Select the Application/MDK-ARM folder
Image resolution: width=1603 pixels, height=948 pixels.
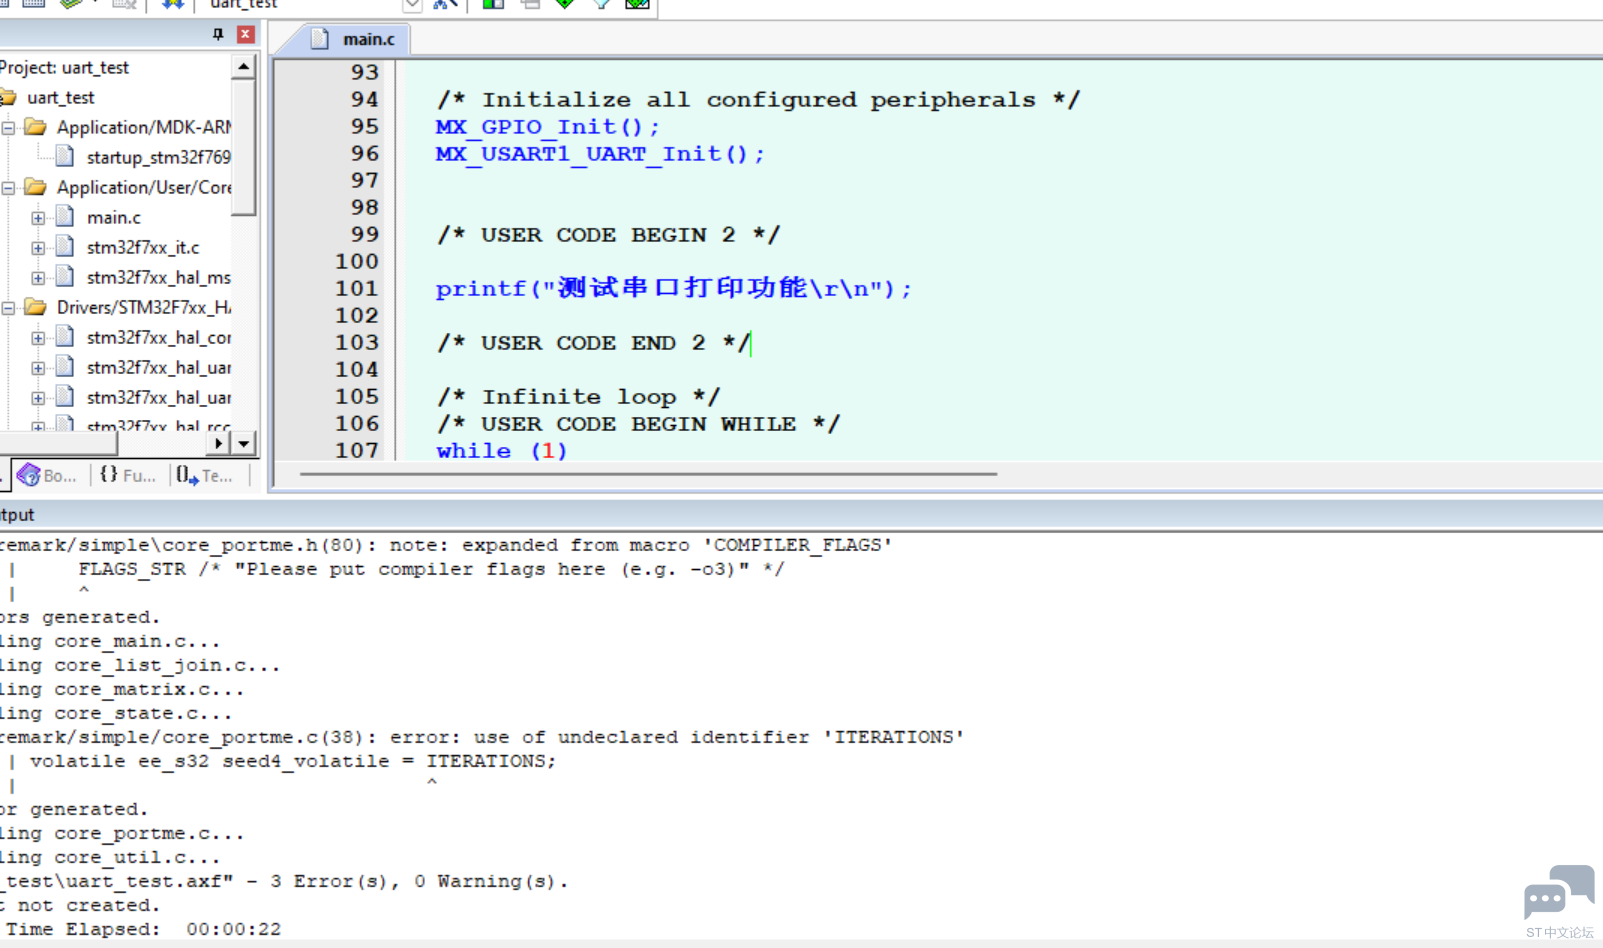[x=143, y=127]
